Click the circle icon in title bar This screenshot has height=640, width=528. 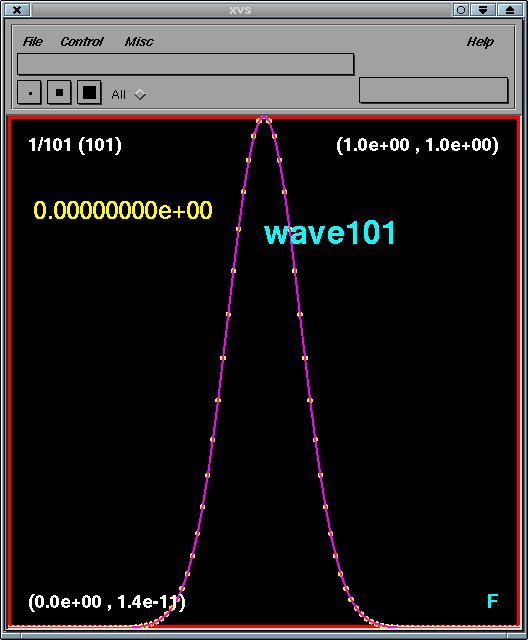(x=461, y=10)
